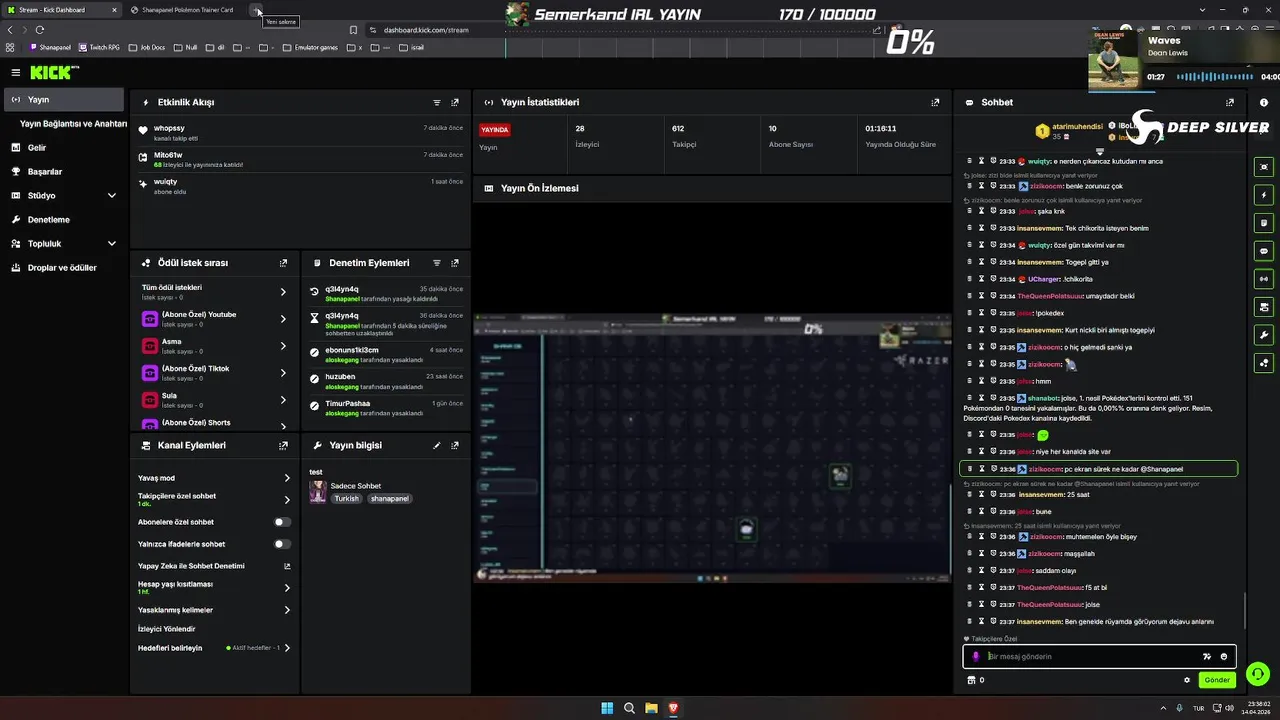Pop out the Etkinlik Akışı panel
Image resolution: width=1280 pixels, height=720 pixels.
tap(455, 102)
